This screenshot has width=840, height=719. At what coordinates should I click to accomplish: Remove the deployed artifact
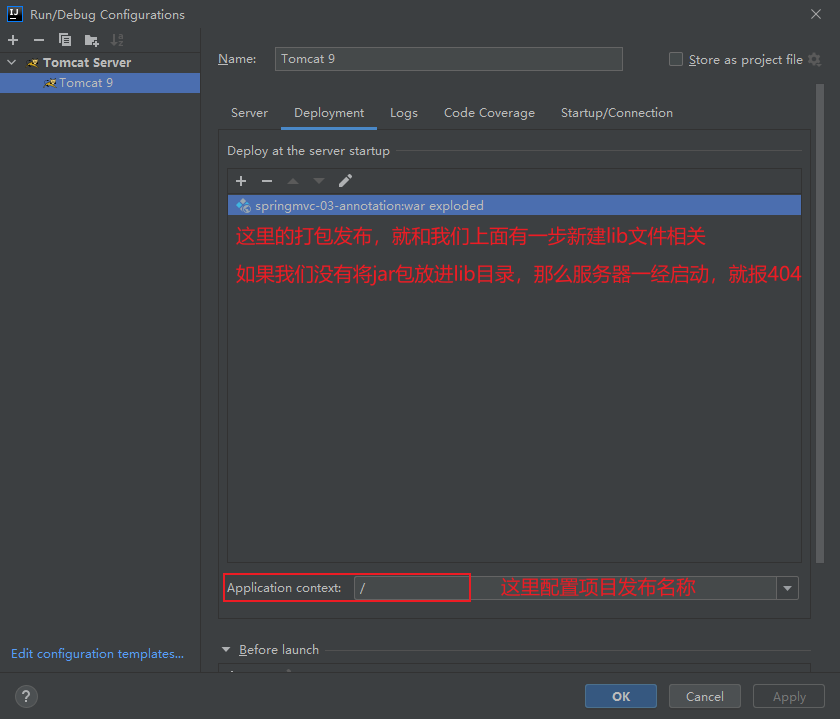[267, 181]
